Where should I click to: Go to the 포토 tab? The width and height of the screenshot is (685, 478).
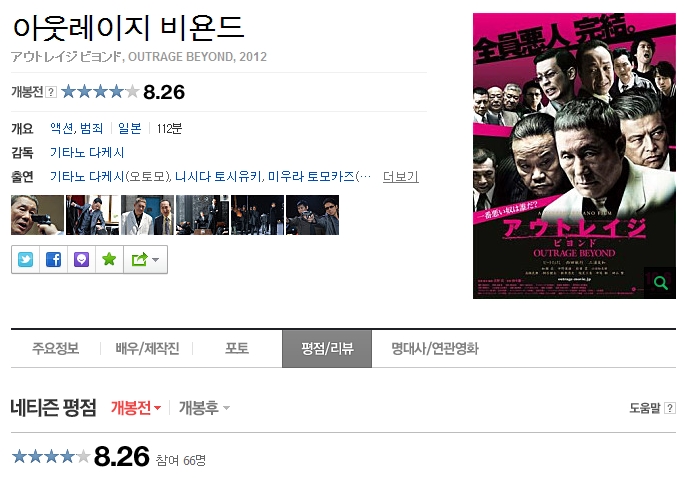[237, 349]
